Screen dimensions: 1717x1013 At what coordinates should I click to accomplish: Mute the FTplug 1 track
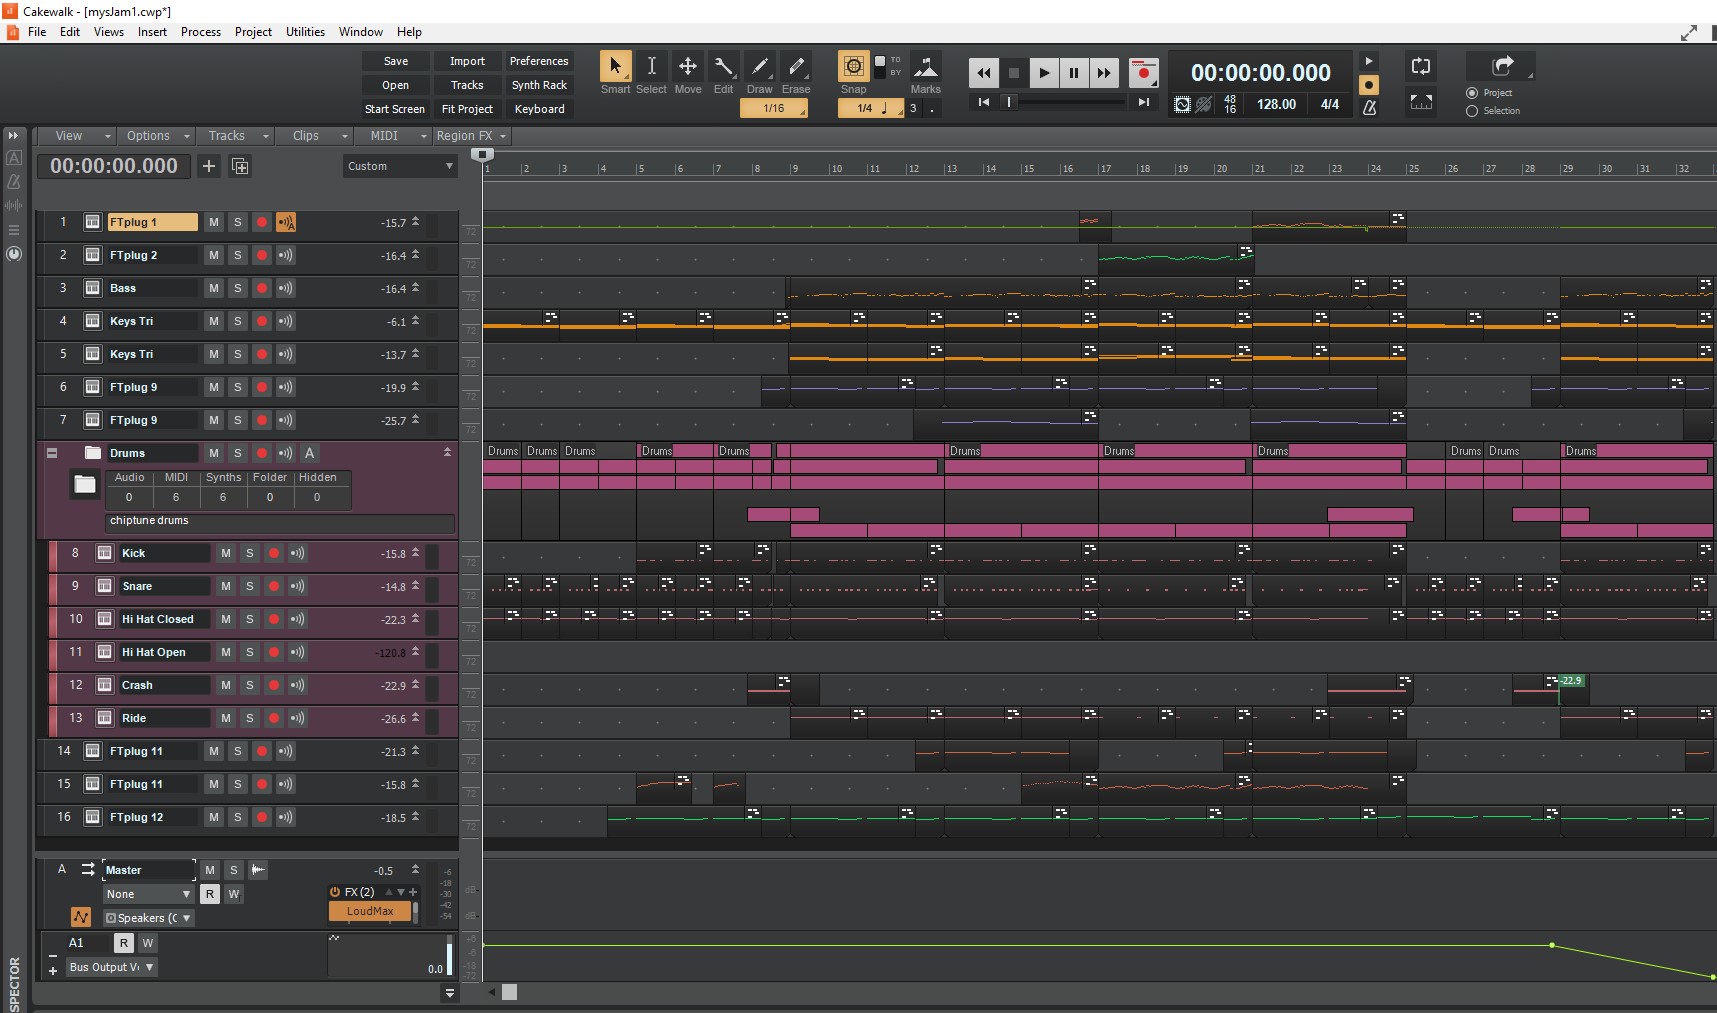pos(214,222)
